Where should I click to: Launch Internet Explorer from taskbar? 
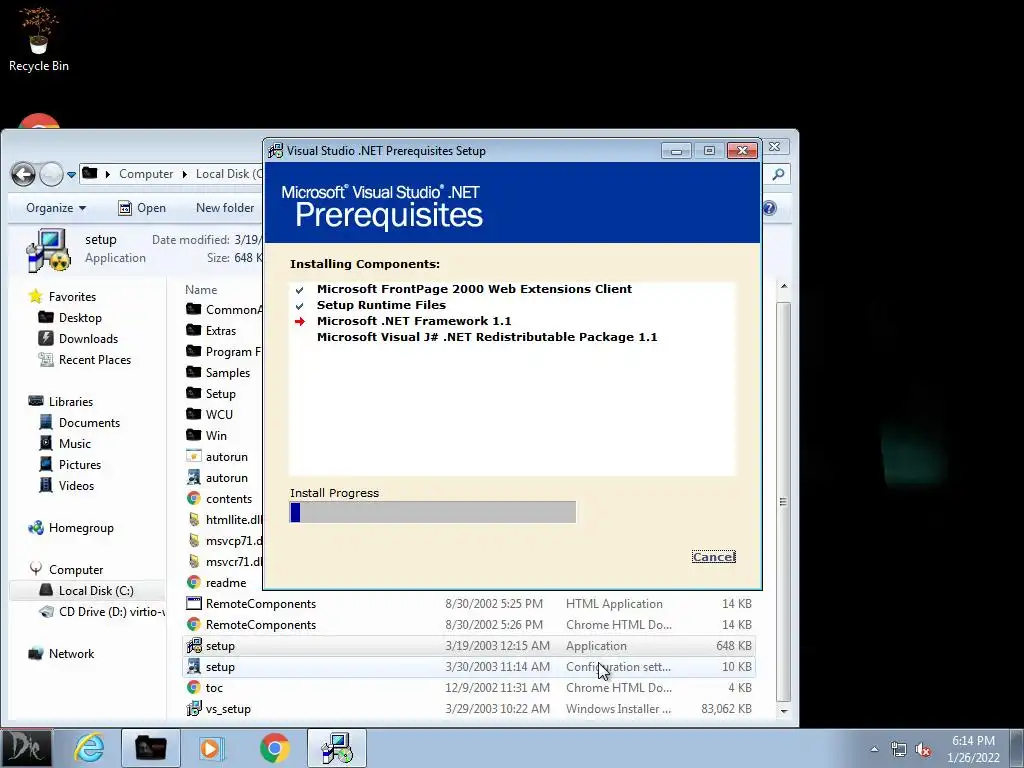[x=89, y=748]
